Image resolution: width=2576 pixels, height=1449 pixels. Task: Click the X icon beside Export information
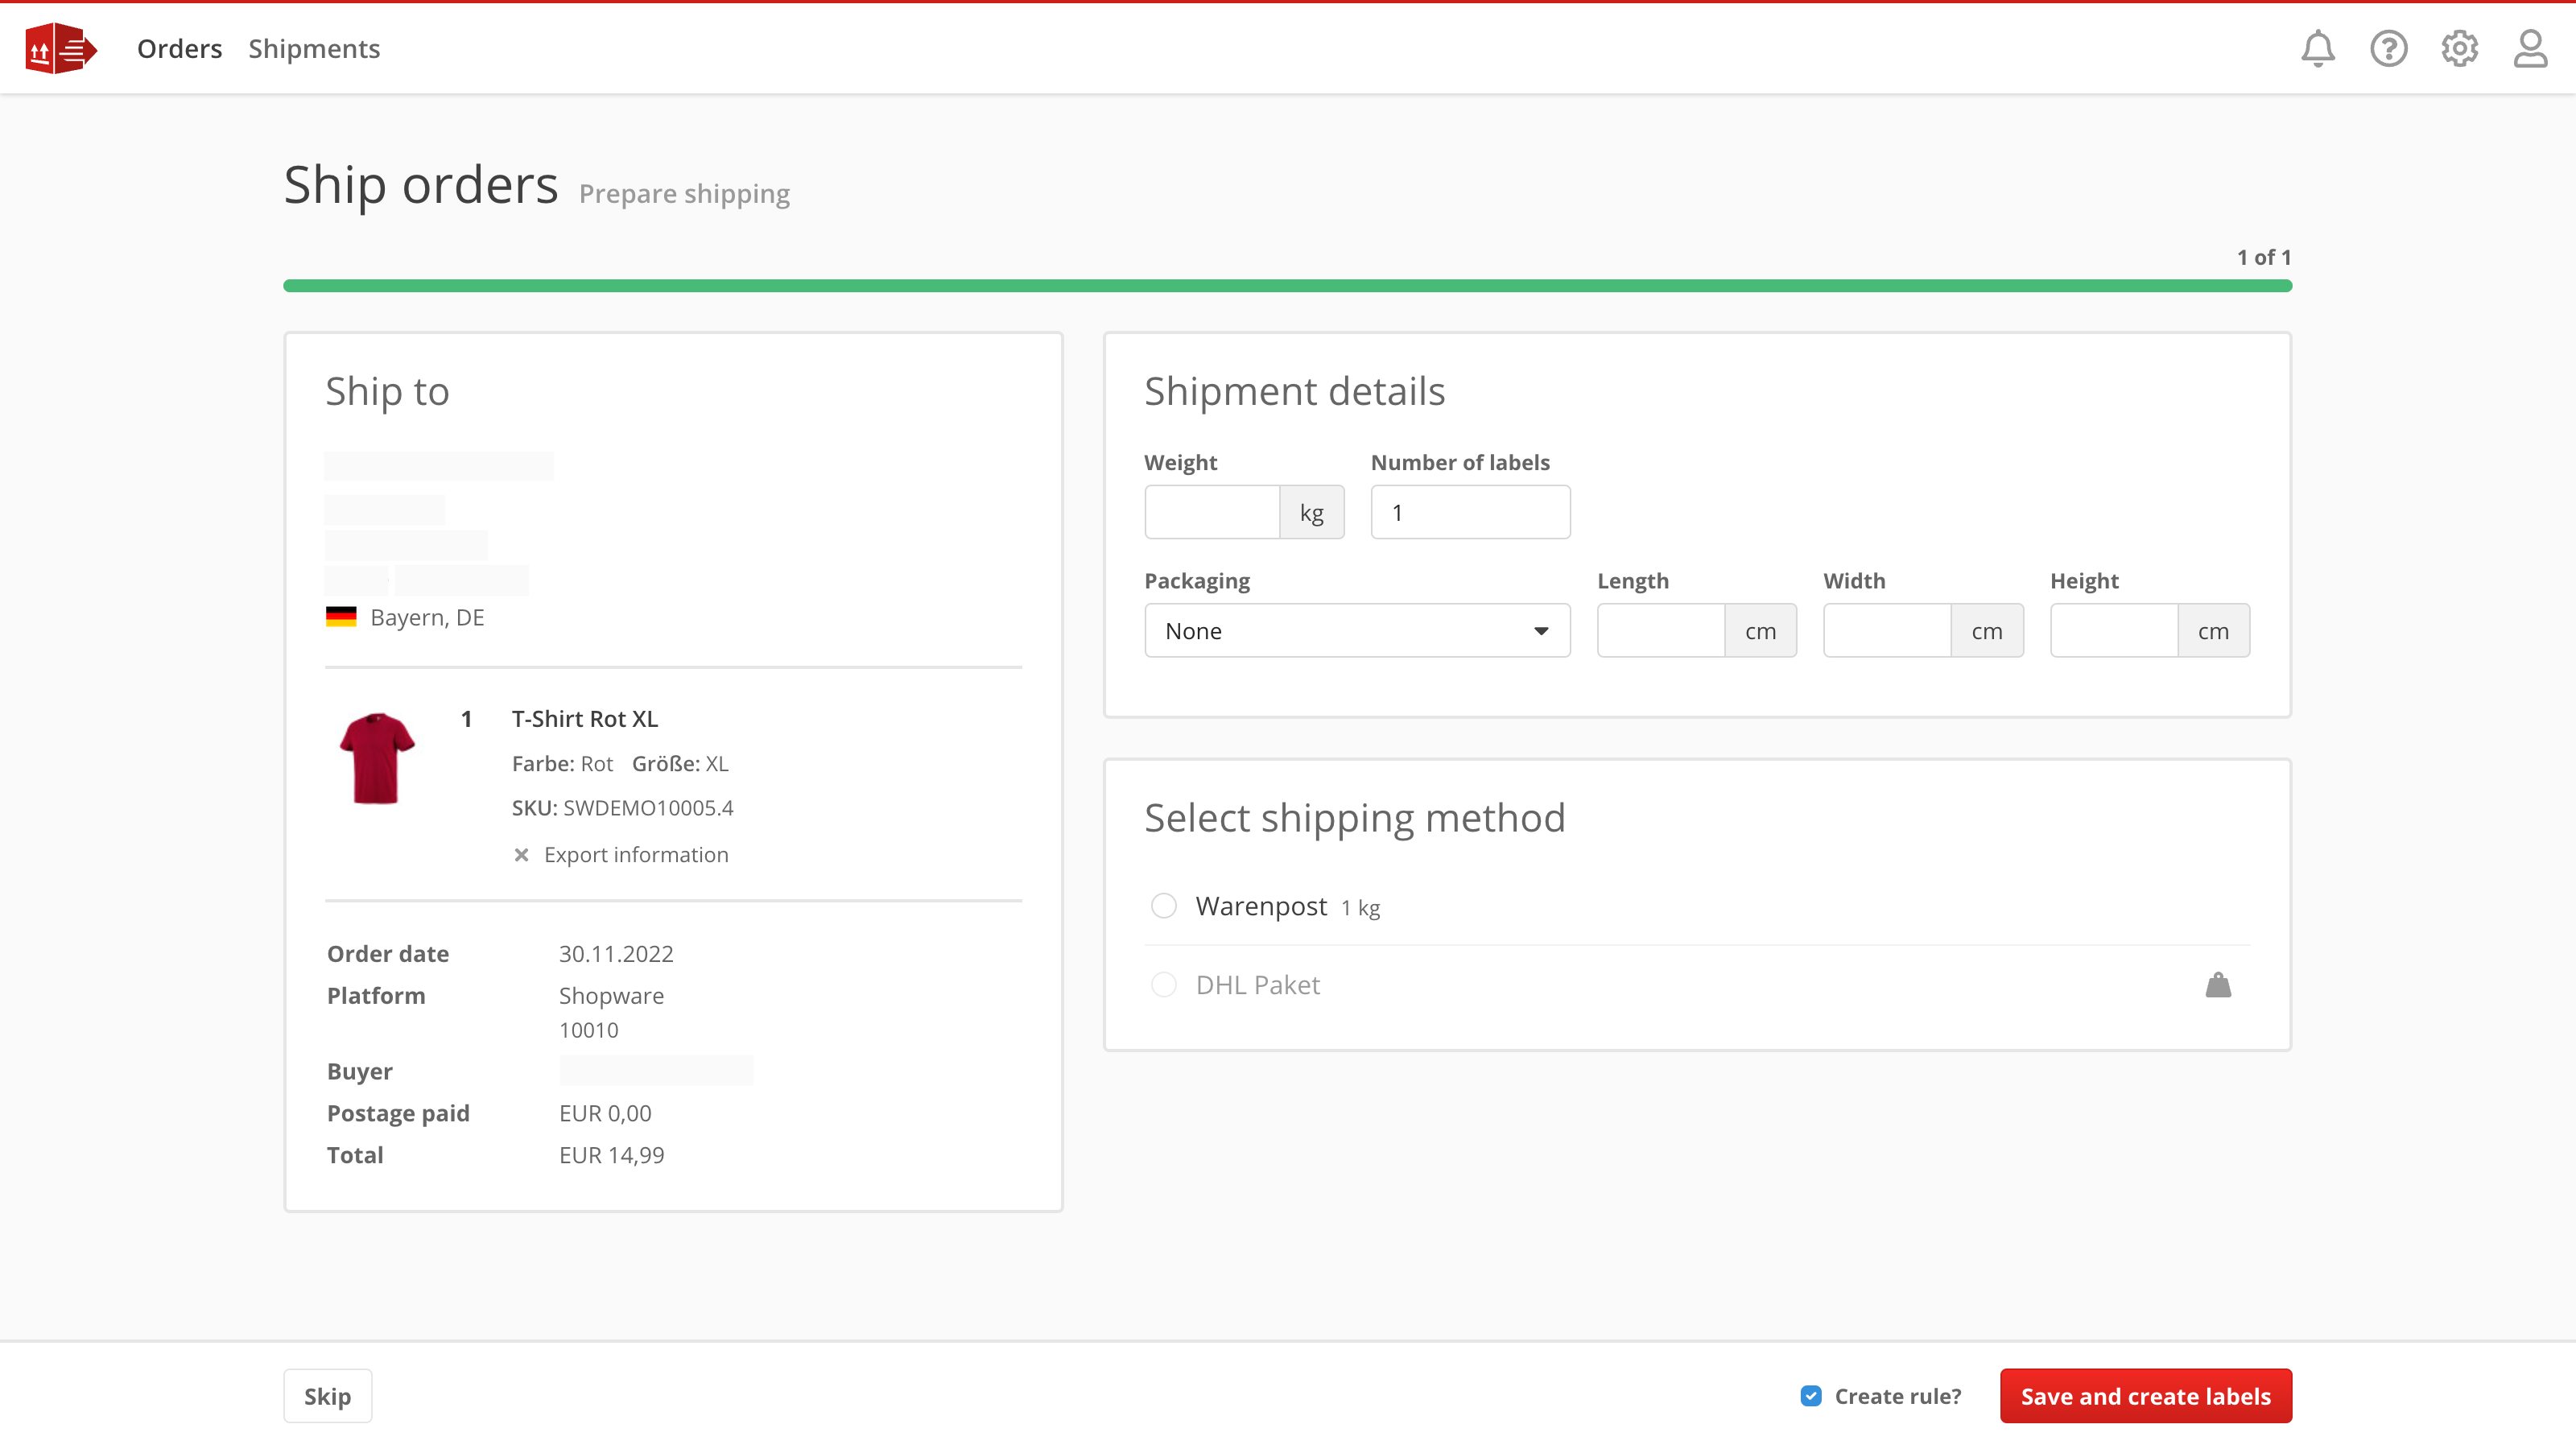point(521,855)
